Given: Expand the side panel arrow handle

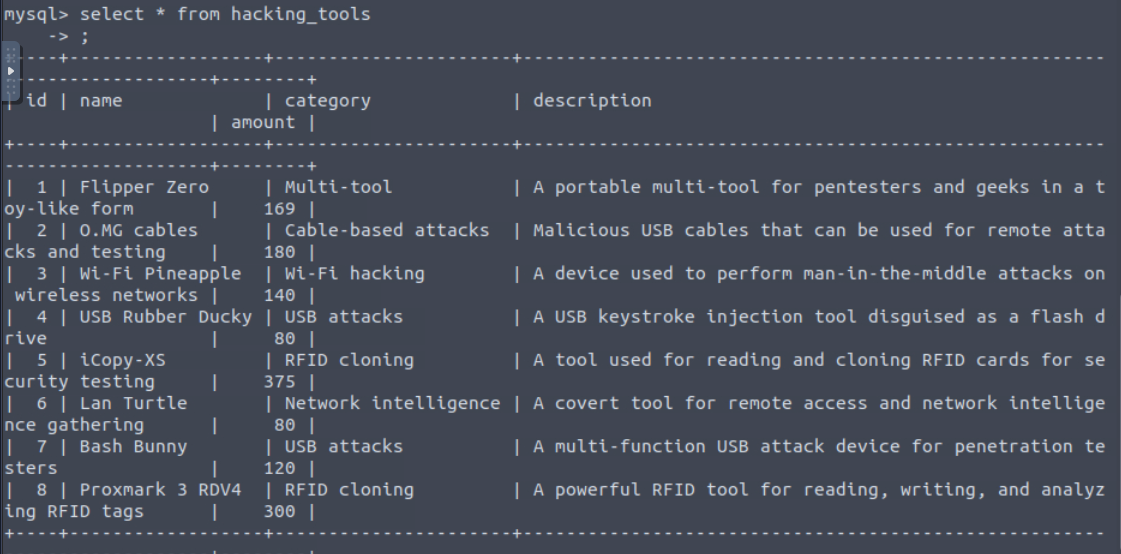Looking at the screenshot, I should point(11,72).
